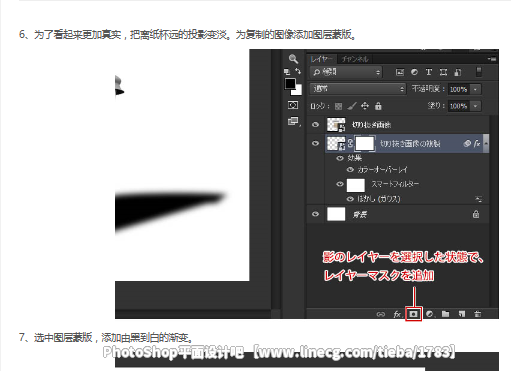This screenshot has width=511, height=371.
Task: Filter layers by text type (T)
Action: pyautogui.click(x=429, y=72)
